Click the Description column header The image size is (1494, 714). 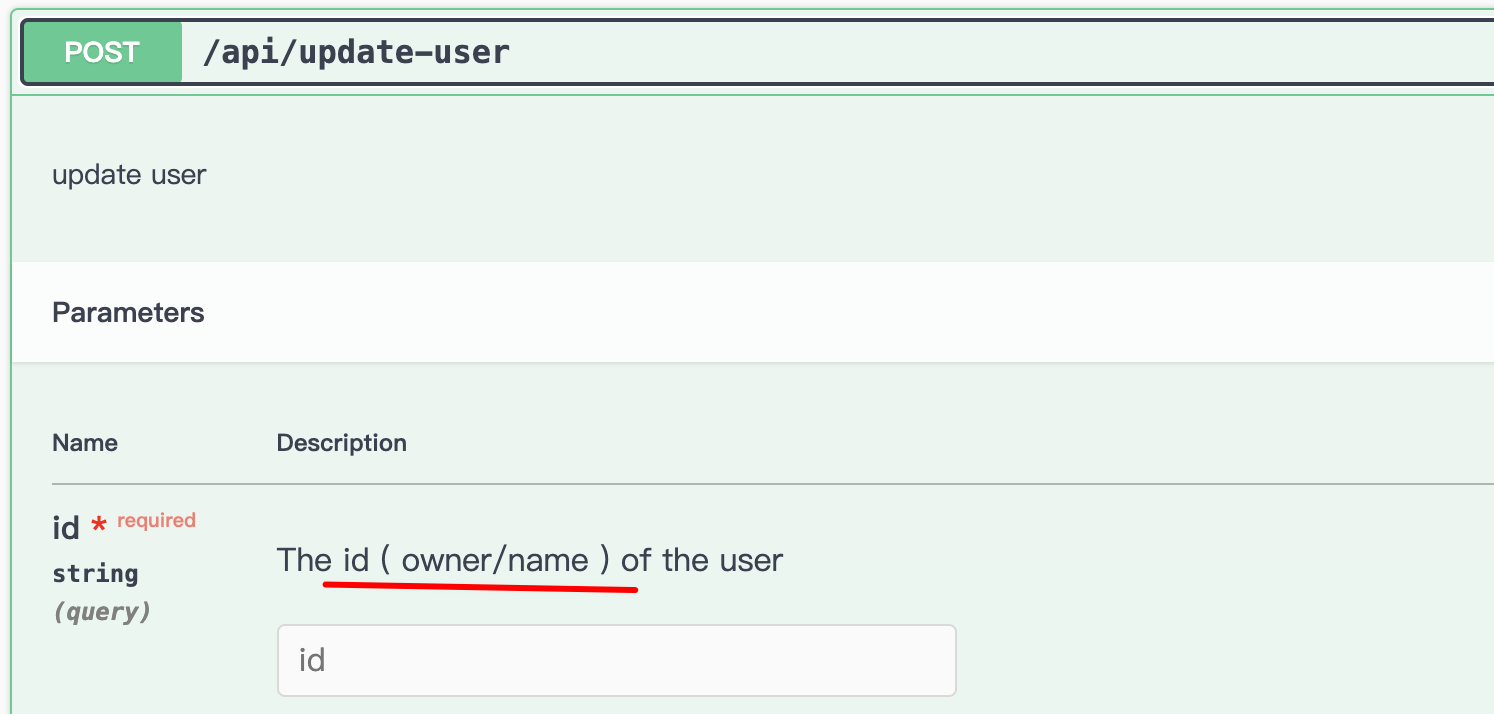342,443
